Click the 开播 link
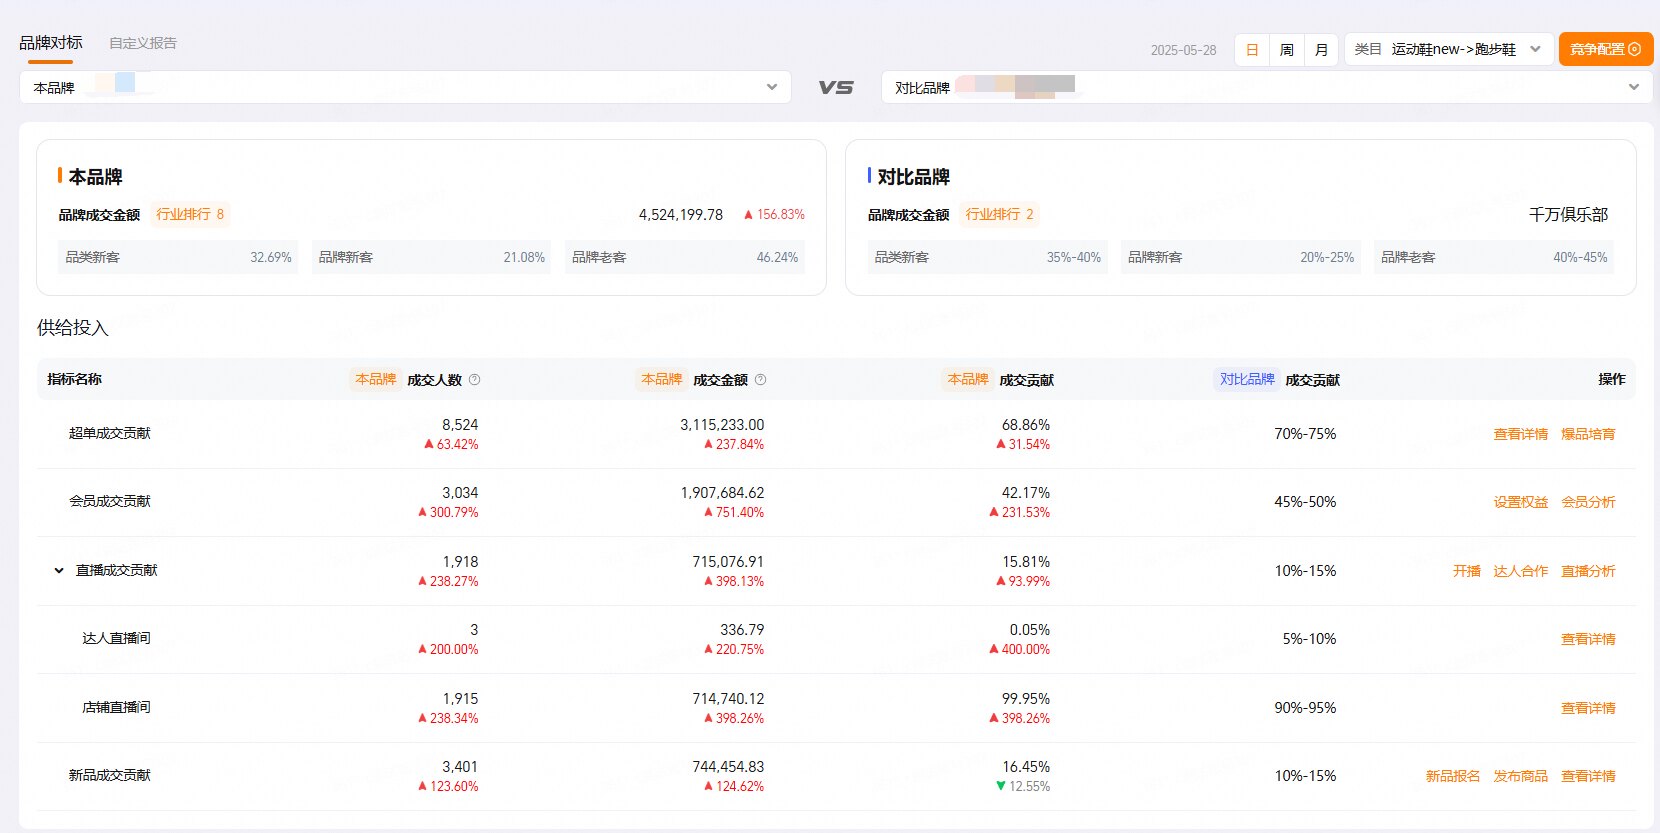1660x833 pixels. tap(1467, 571)
